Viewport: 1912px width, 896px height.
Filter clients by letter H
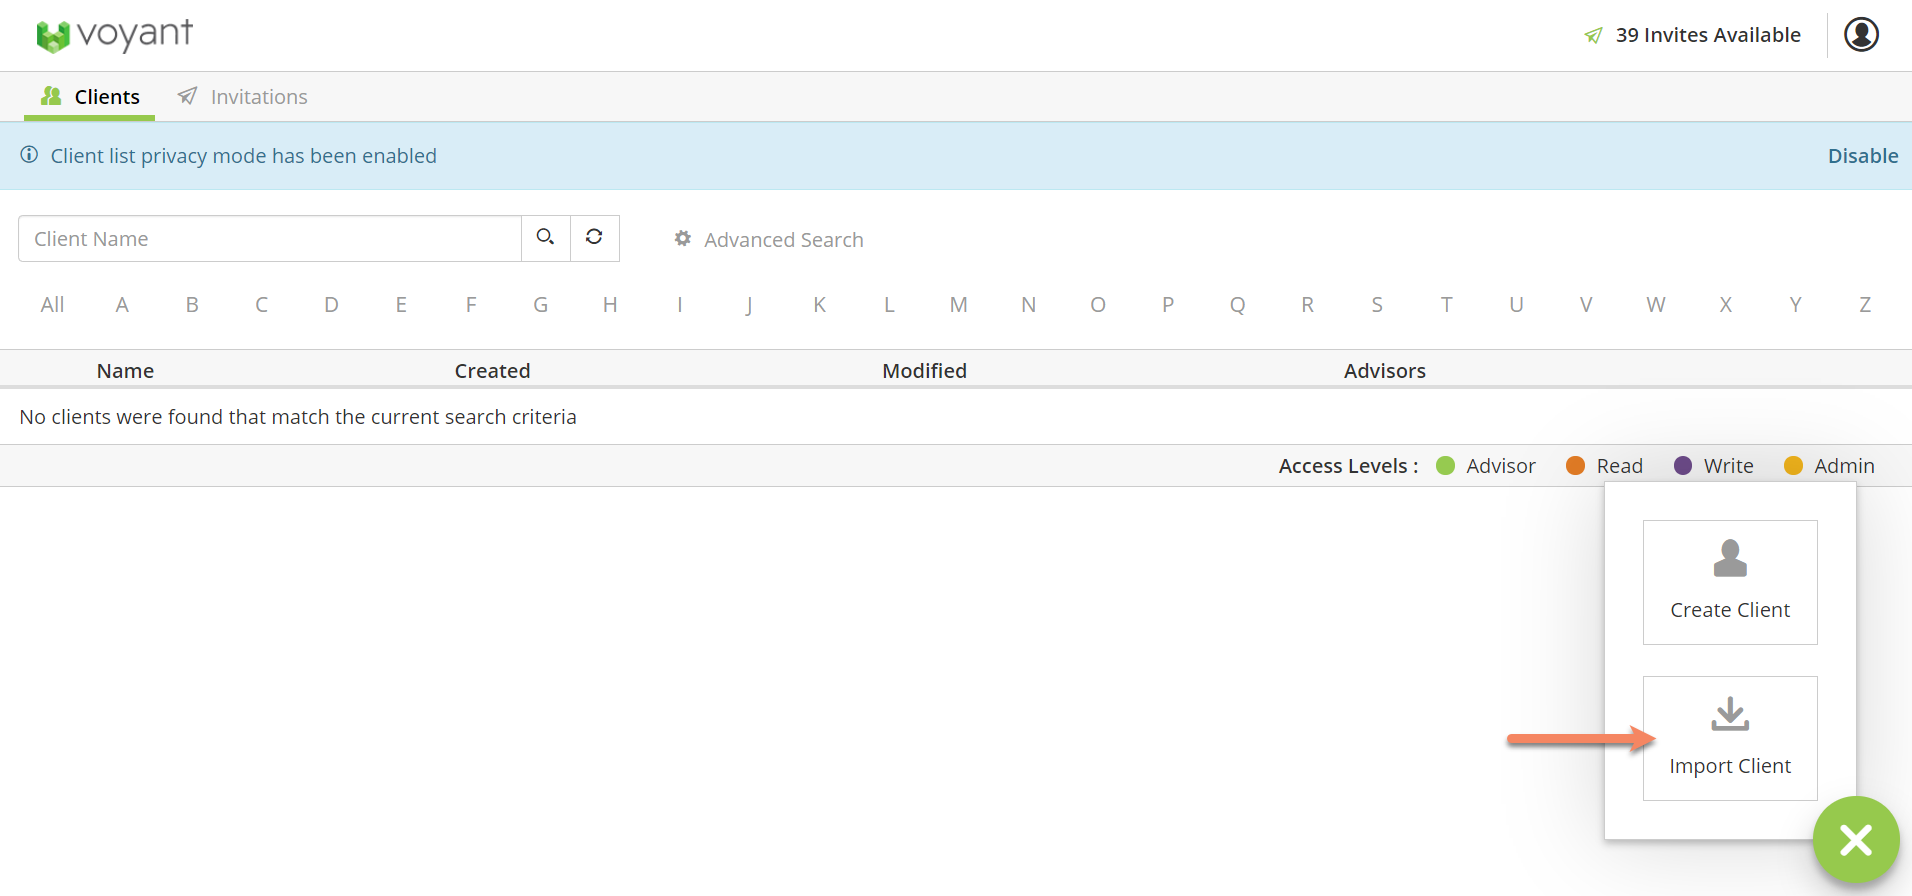pos(610,305)
